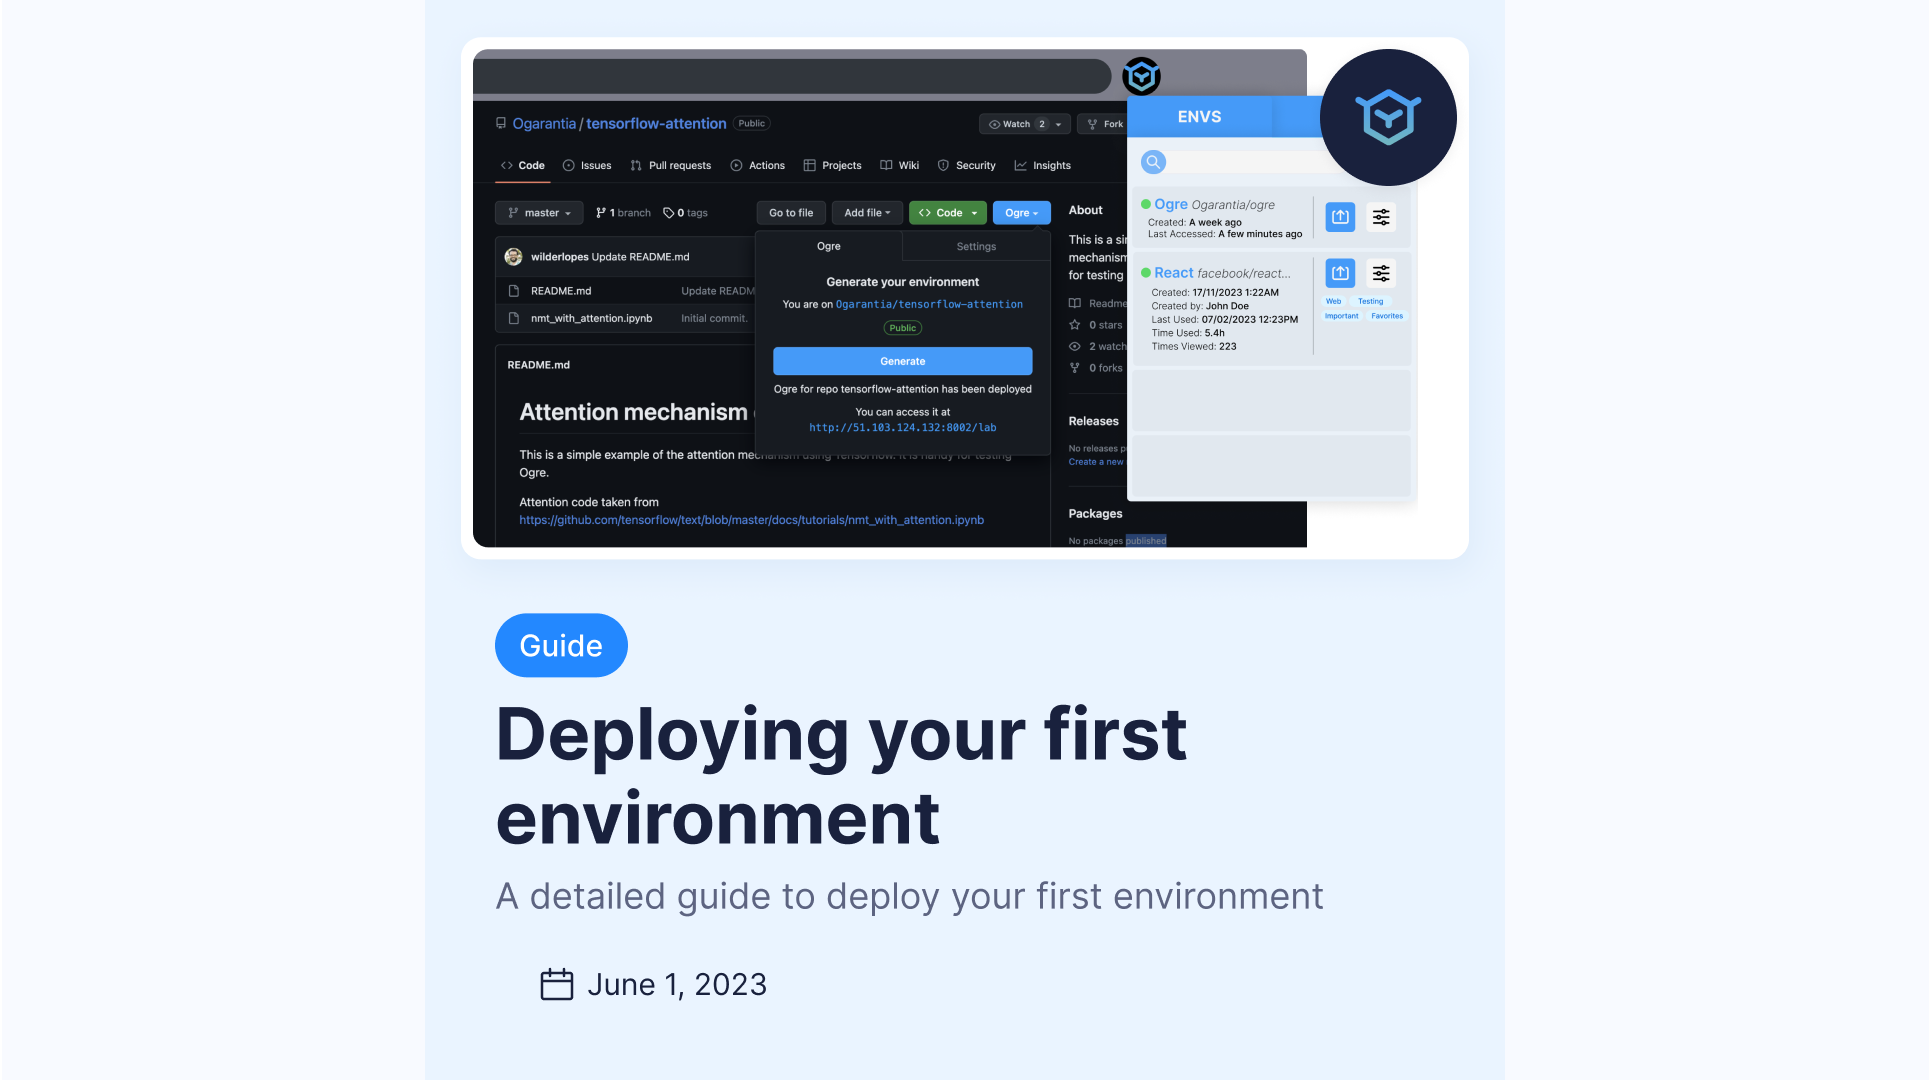
Task: Click the React repo settings sliders icon
Action: (x=1381, y=272)
